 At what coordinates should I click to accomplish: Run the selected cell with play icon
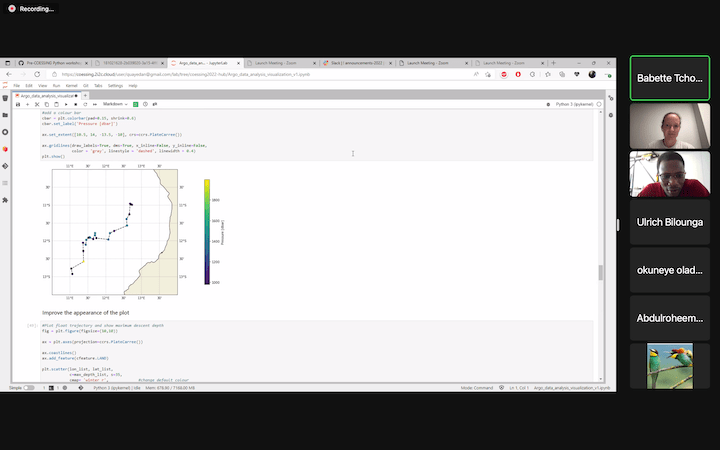click(x=67, y=104)
